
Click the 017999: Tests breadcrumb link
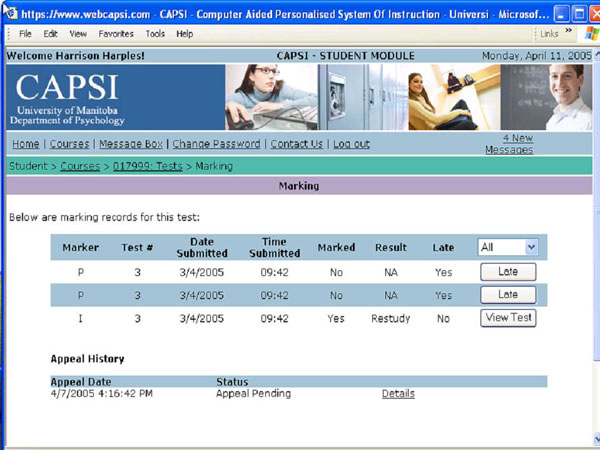(148, 166)
